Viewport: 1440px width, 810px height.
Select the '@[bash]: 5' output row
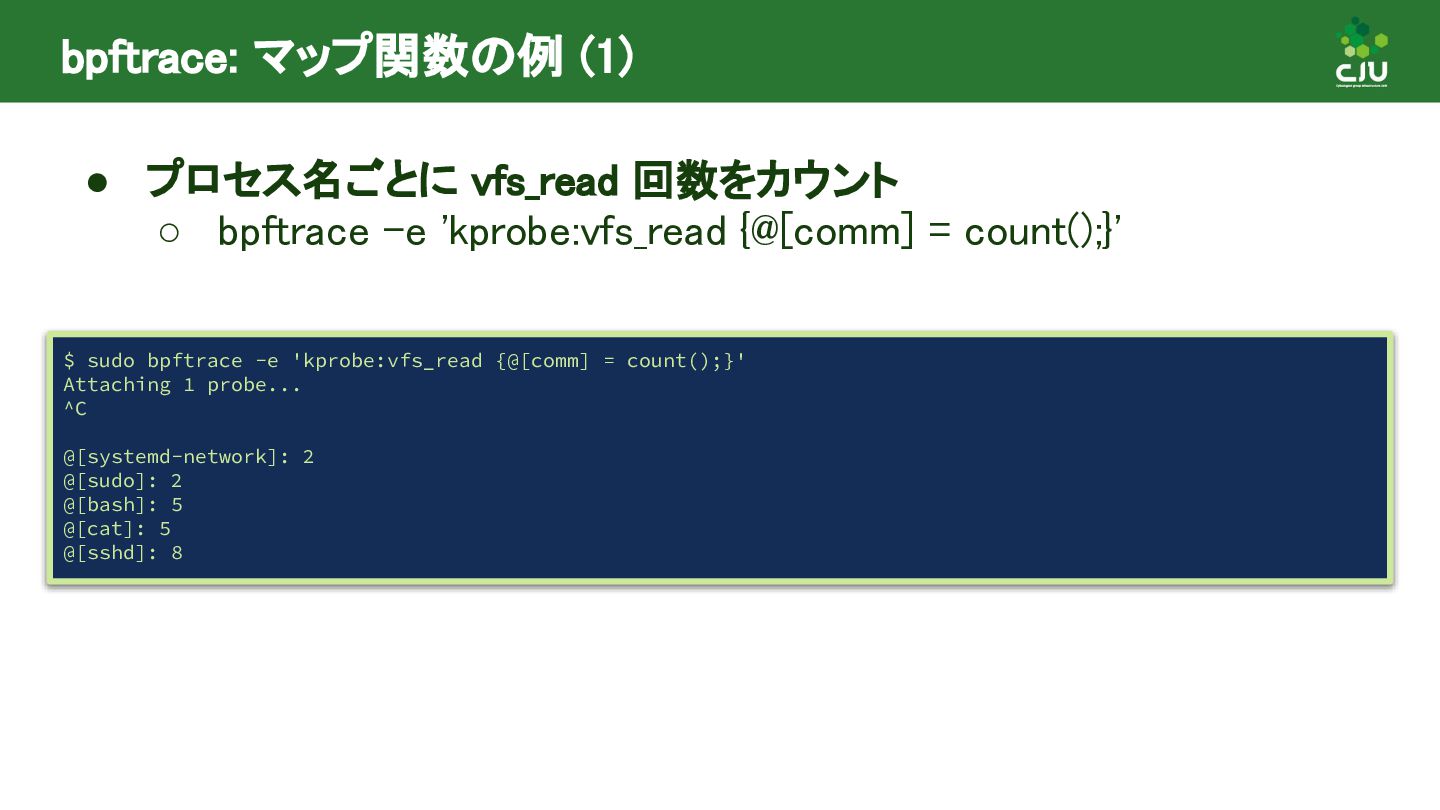click(x=123, y=505)
